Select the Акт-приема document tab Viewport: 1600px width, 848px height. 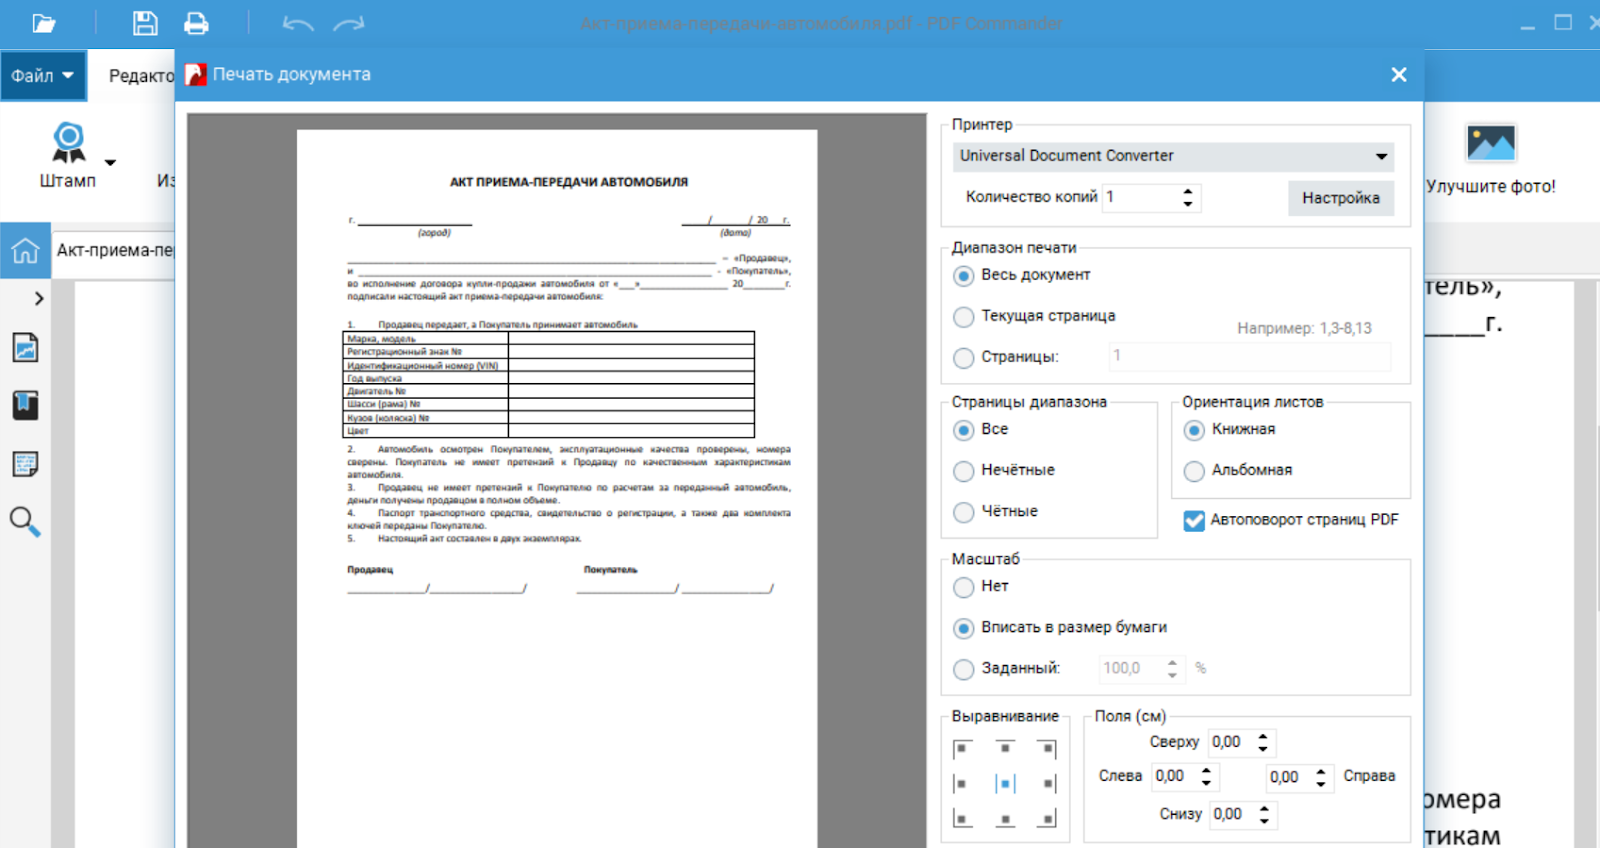(114, 250)
